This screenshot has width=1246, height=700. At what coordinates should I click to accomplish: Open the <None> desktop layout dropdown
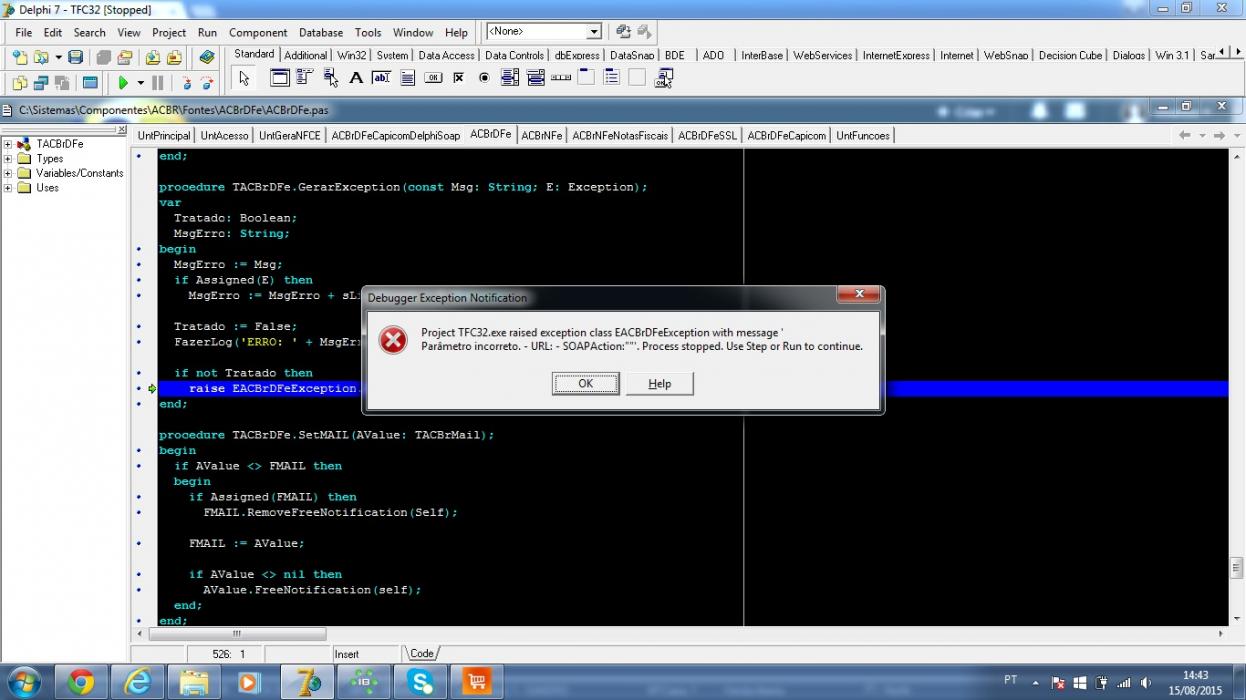click(x=594, y=32)
